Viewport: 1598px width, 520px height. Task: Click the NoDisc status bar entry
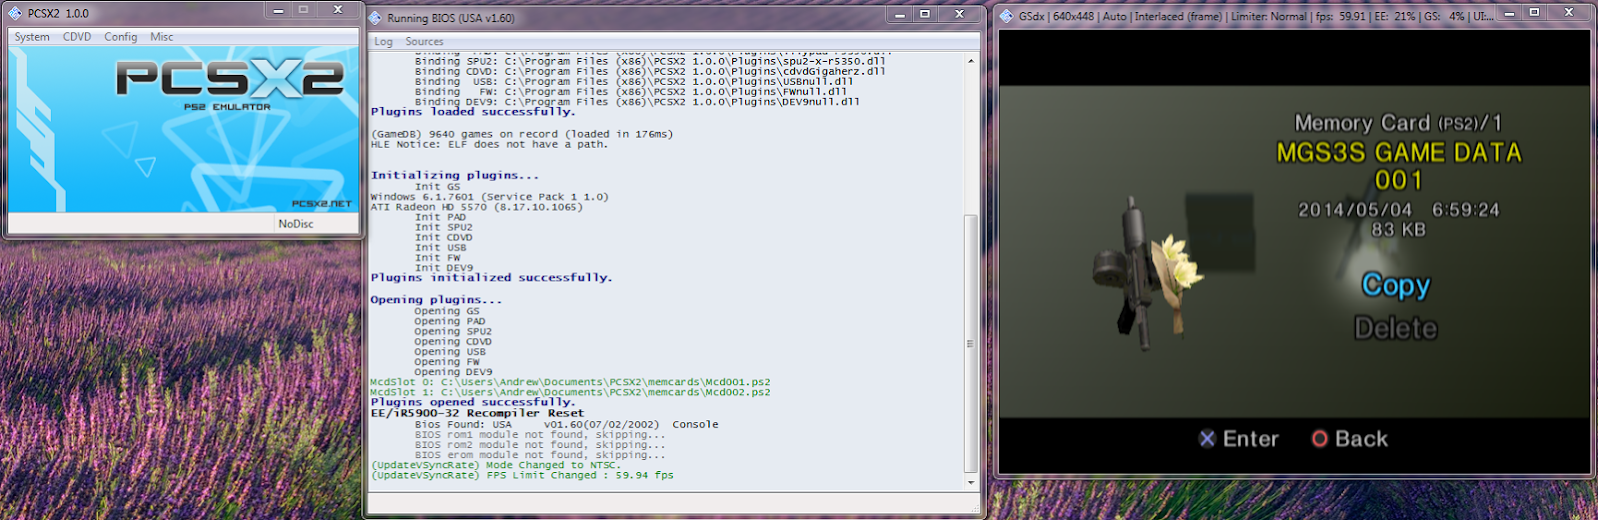(x=296, y=224)
